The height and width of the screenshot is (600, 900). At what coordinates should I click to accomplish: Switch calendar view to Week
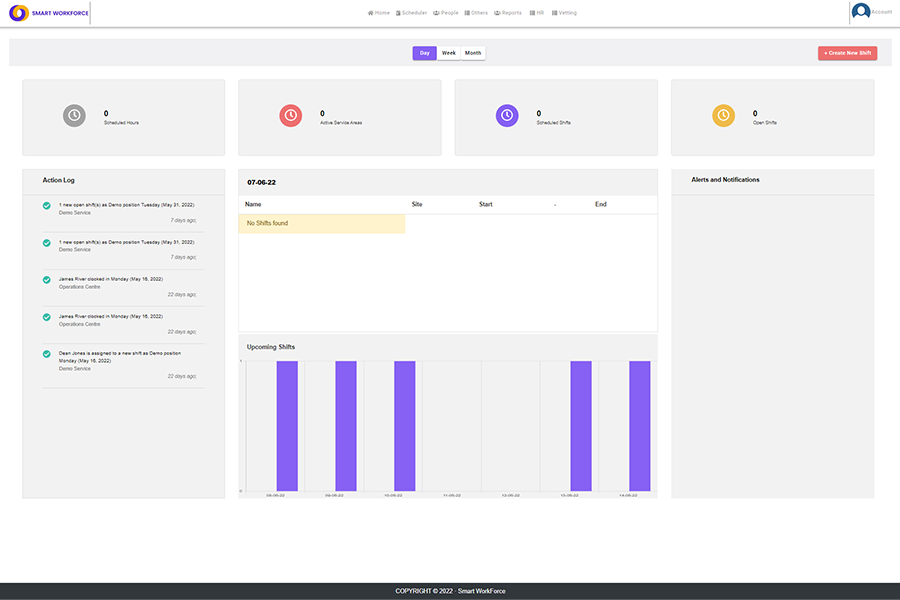click(448, 52)
